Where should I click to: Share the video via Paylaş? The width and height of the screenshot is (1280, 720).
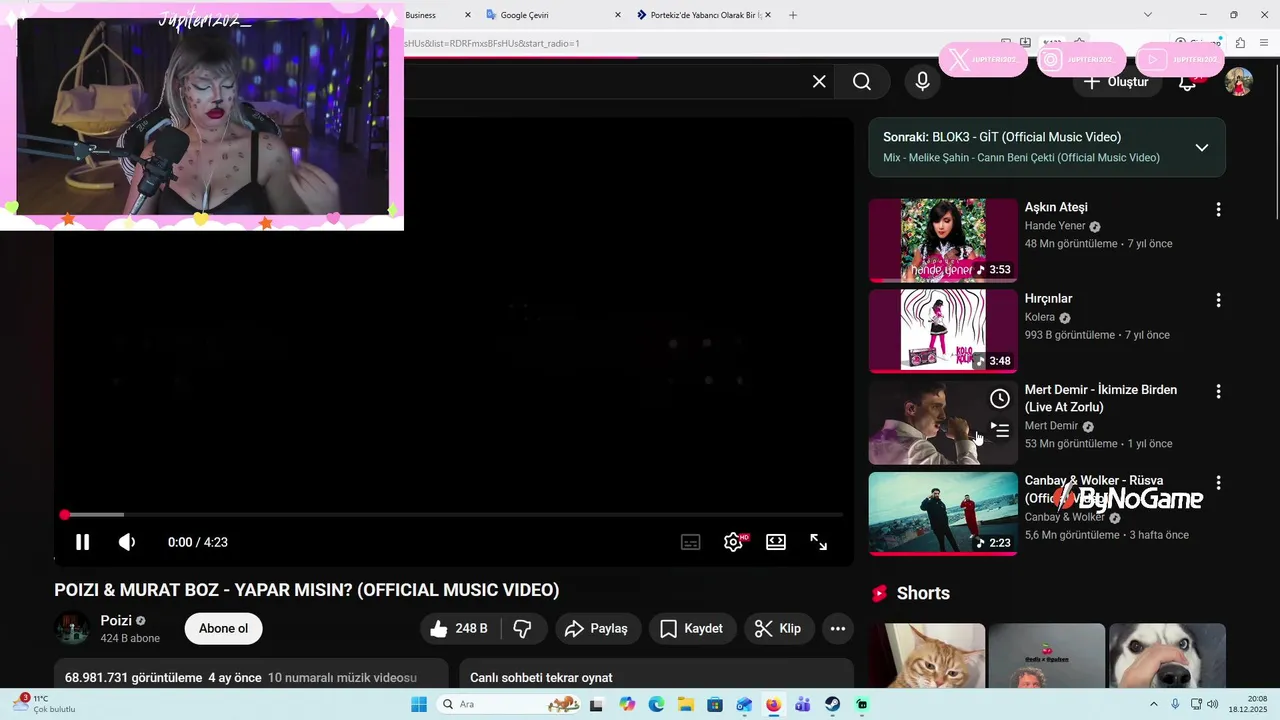[x=598, y=628]
